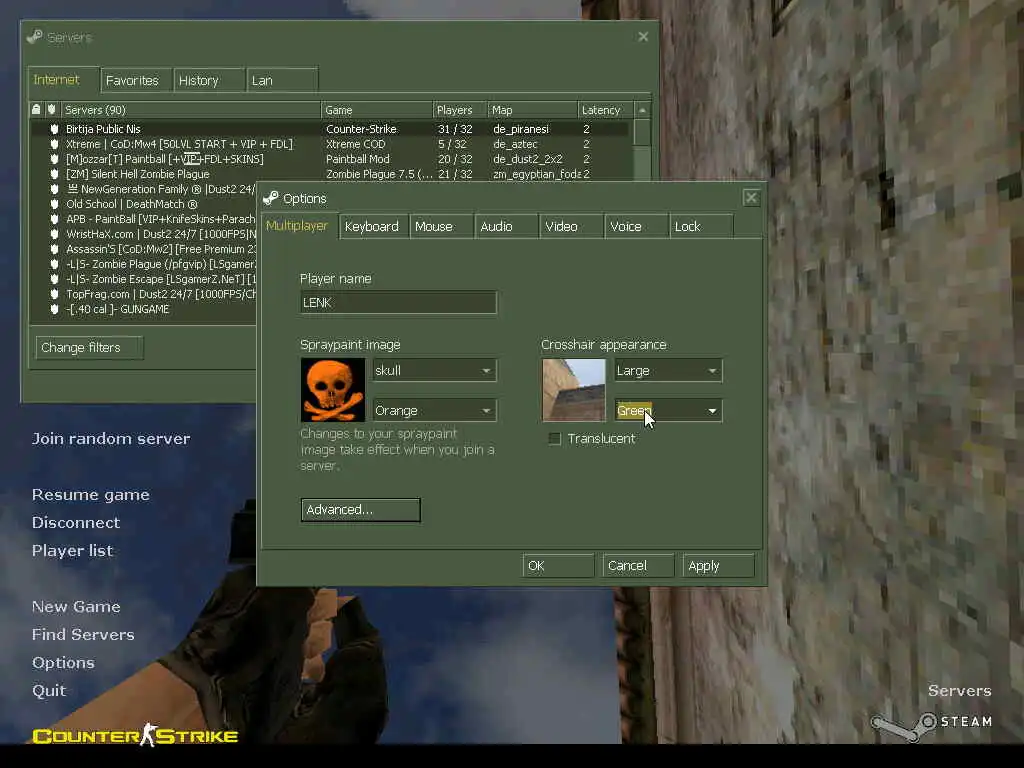The image size is (1024, 768).
Task: Toggle the Translucent crosshair checkbox
Action: click(x=554, y=439)
